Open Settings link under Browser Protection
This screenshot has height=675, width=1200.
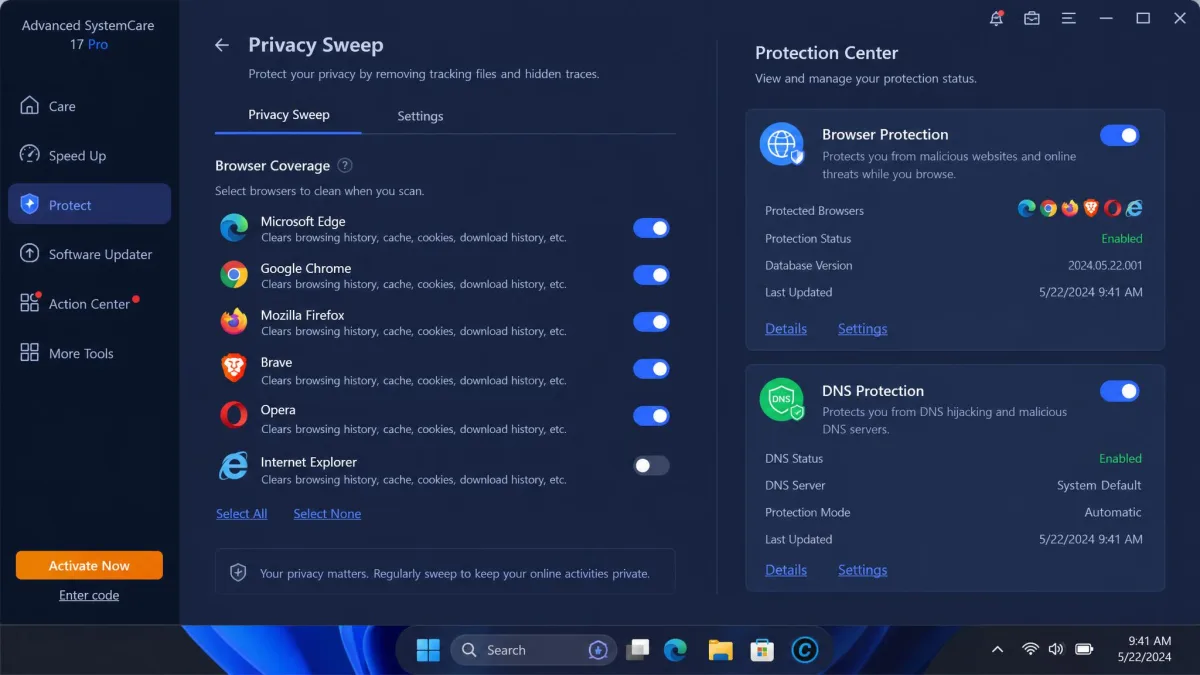pyautogui.click(x=862, y=328)
